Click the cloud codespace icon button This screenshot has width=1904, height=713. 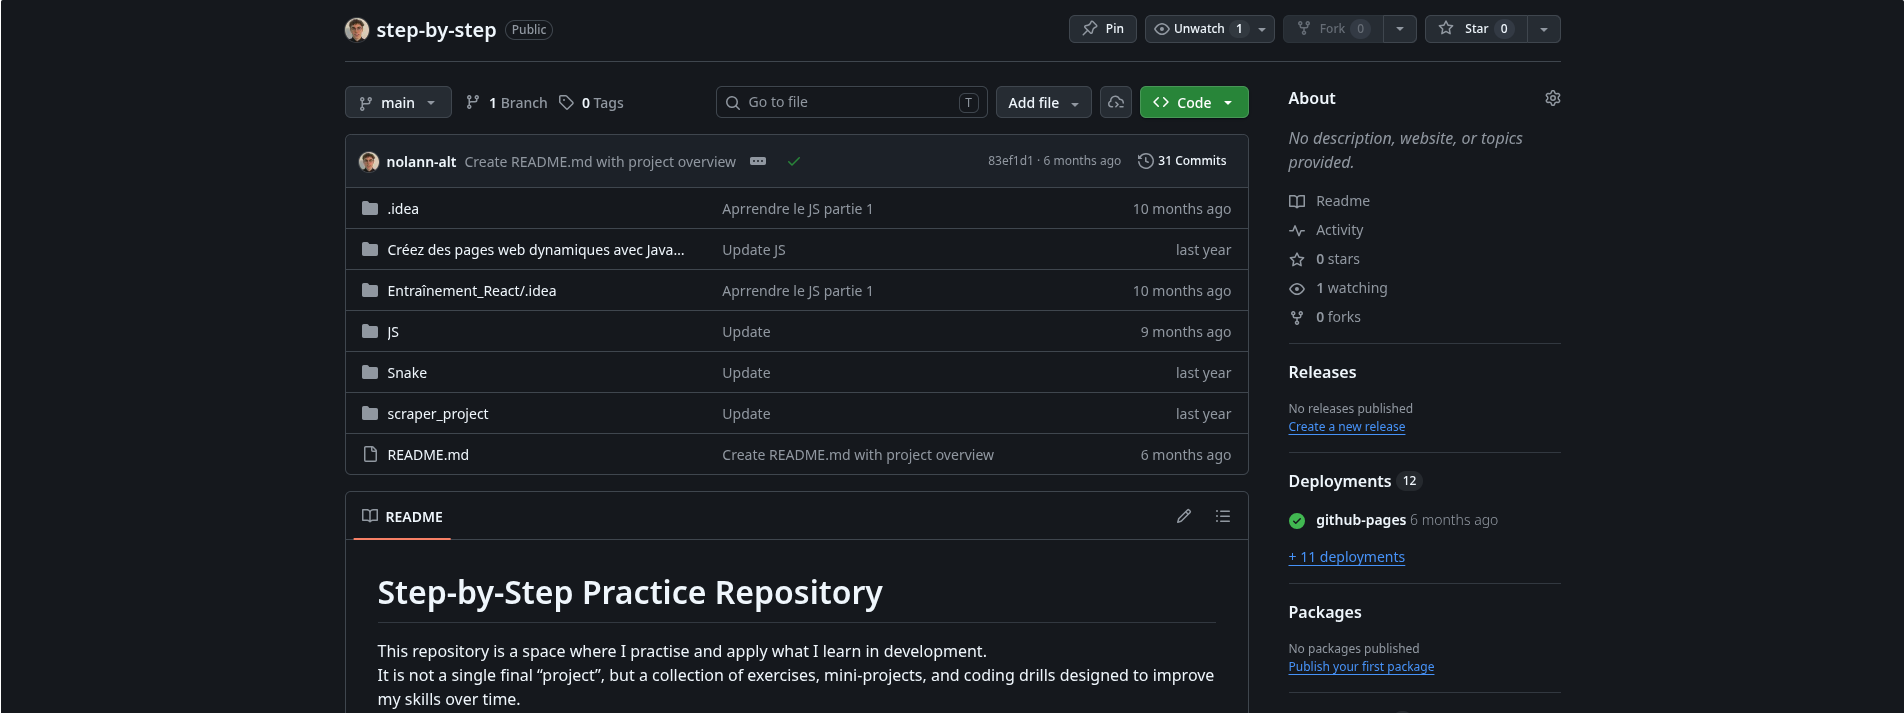1116,102
